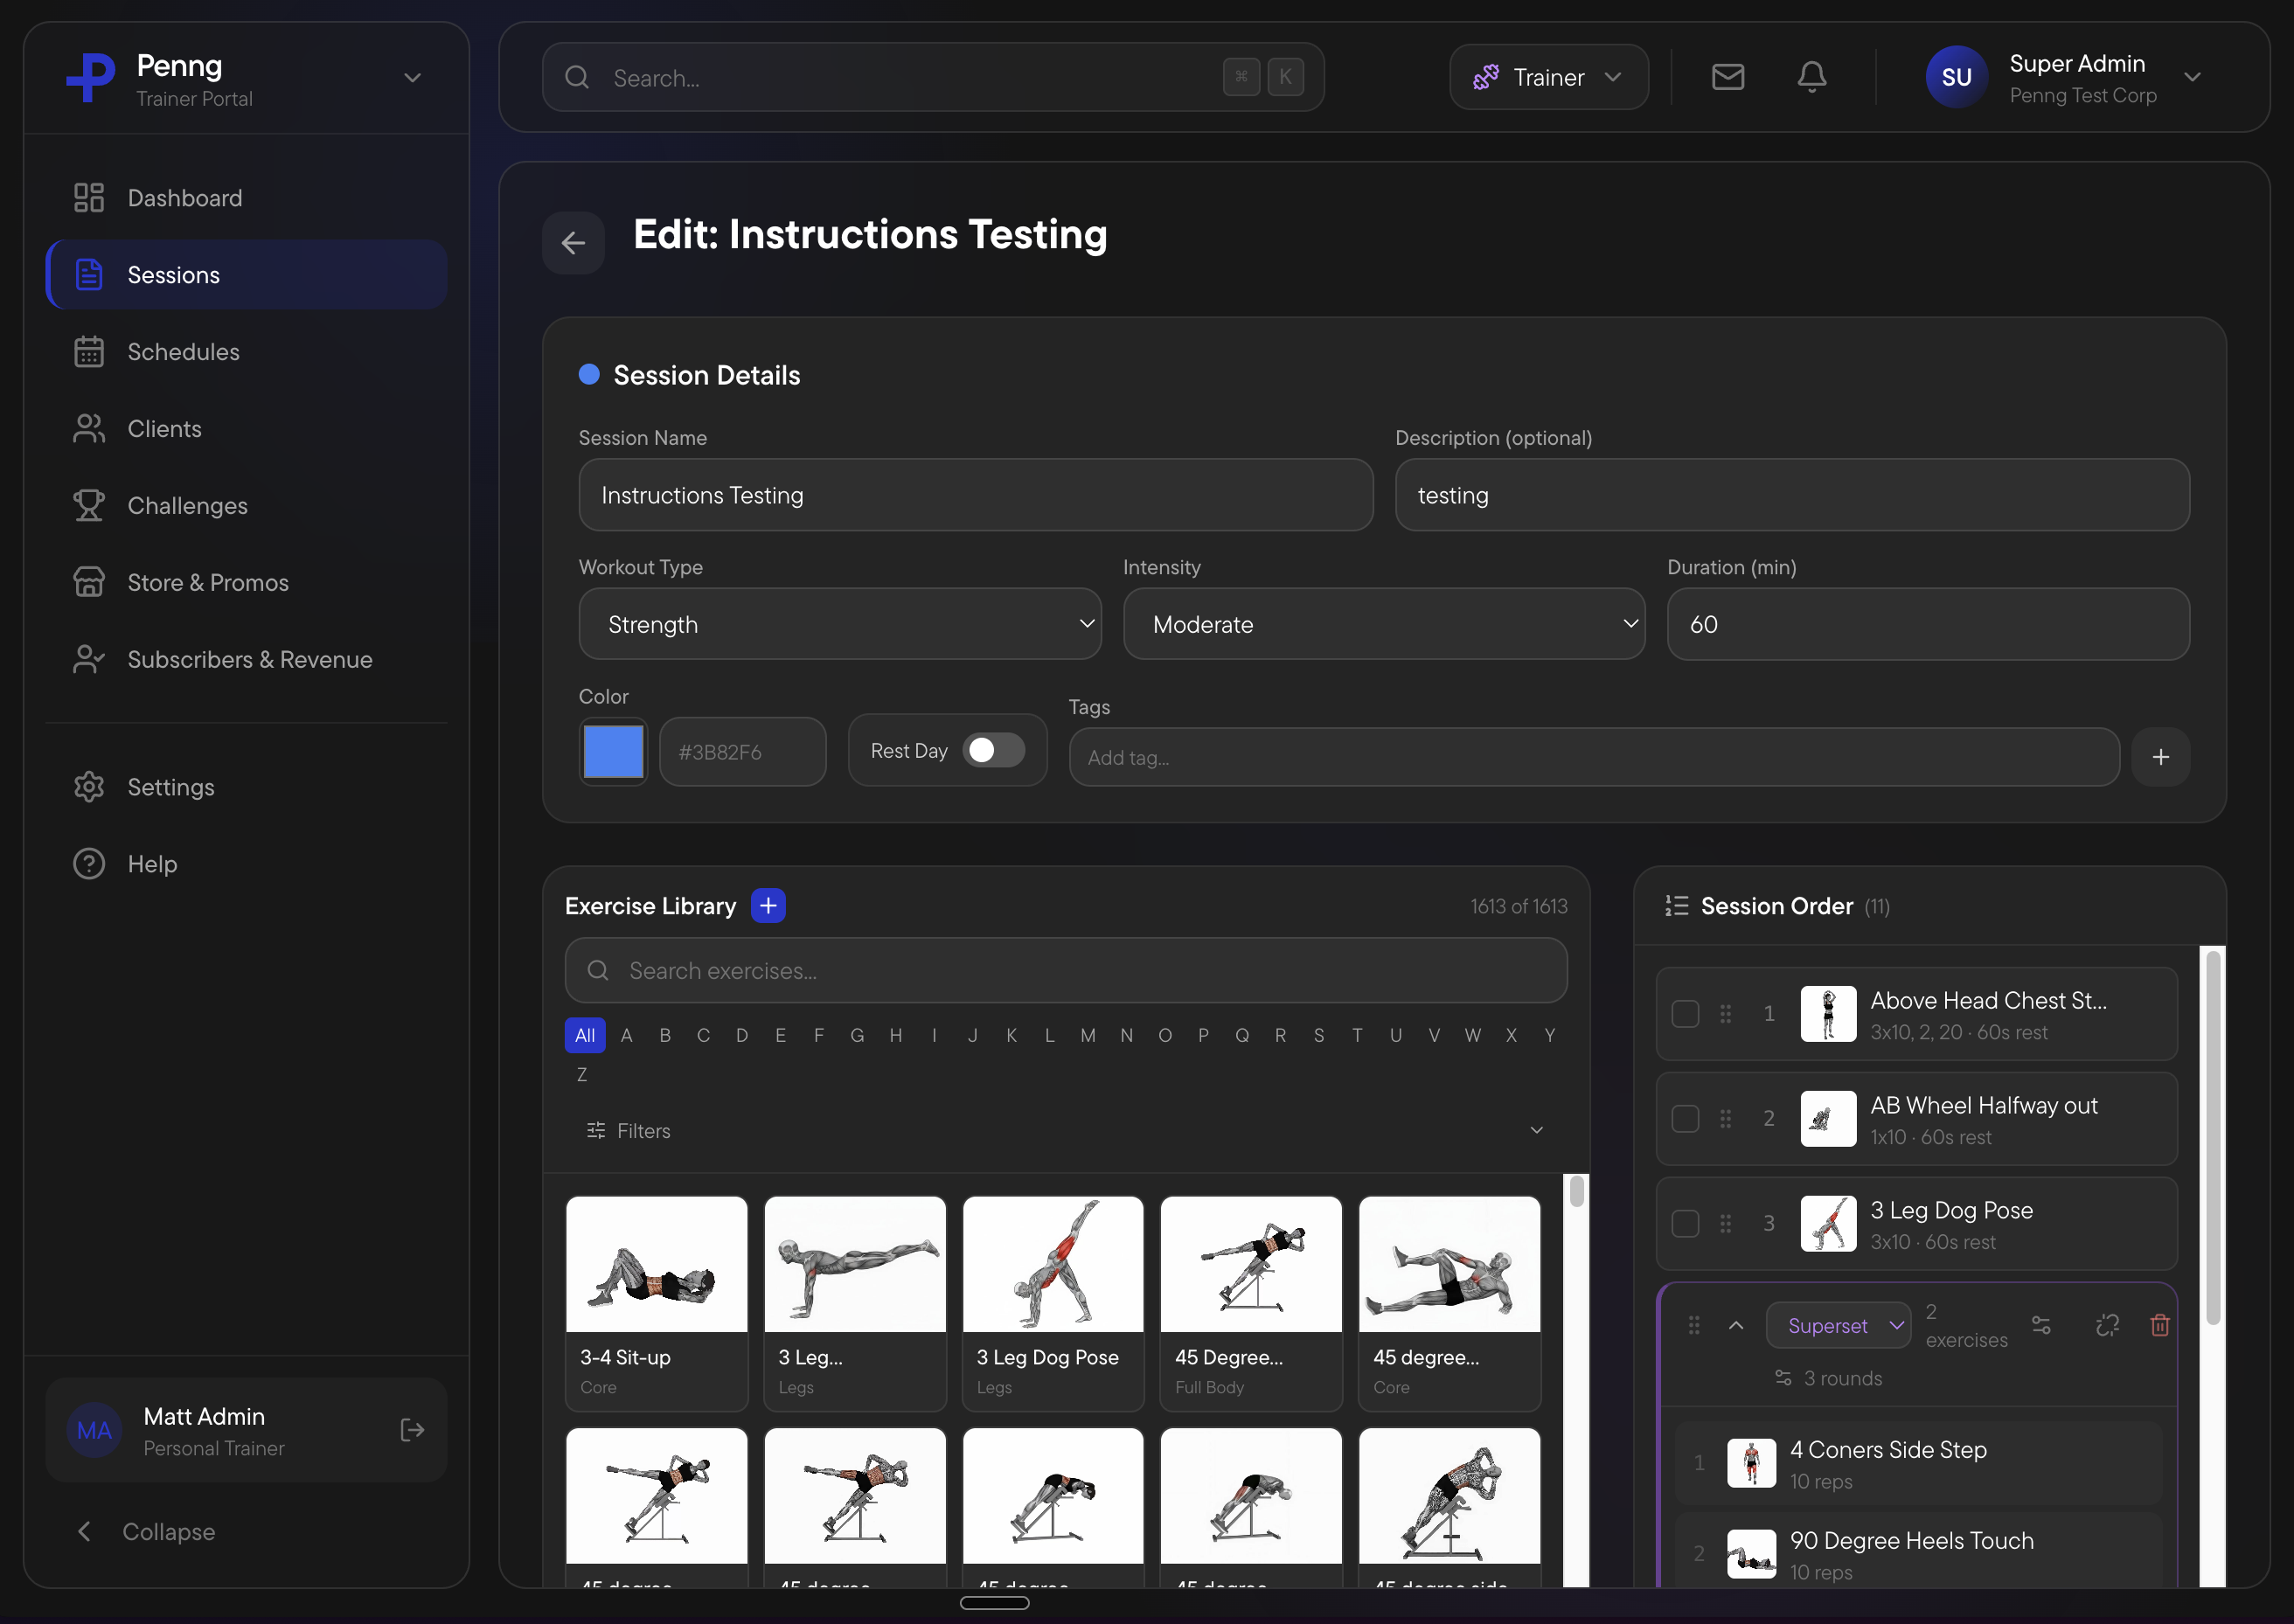Open the Workout Type Strength dropdown
This screenshot has width=2294, height=1624.
point(840,624)
